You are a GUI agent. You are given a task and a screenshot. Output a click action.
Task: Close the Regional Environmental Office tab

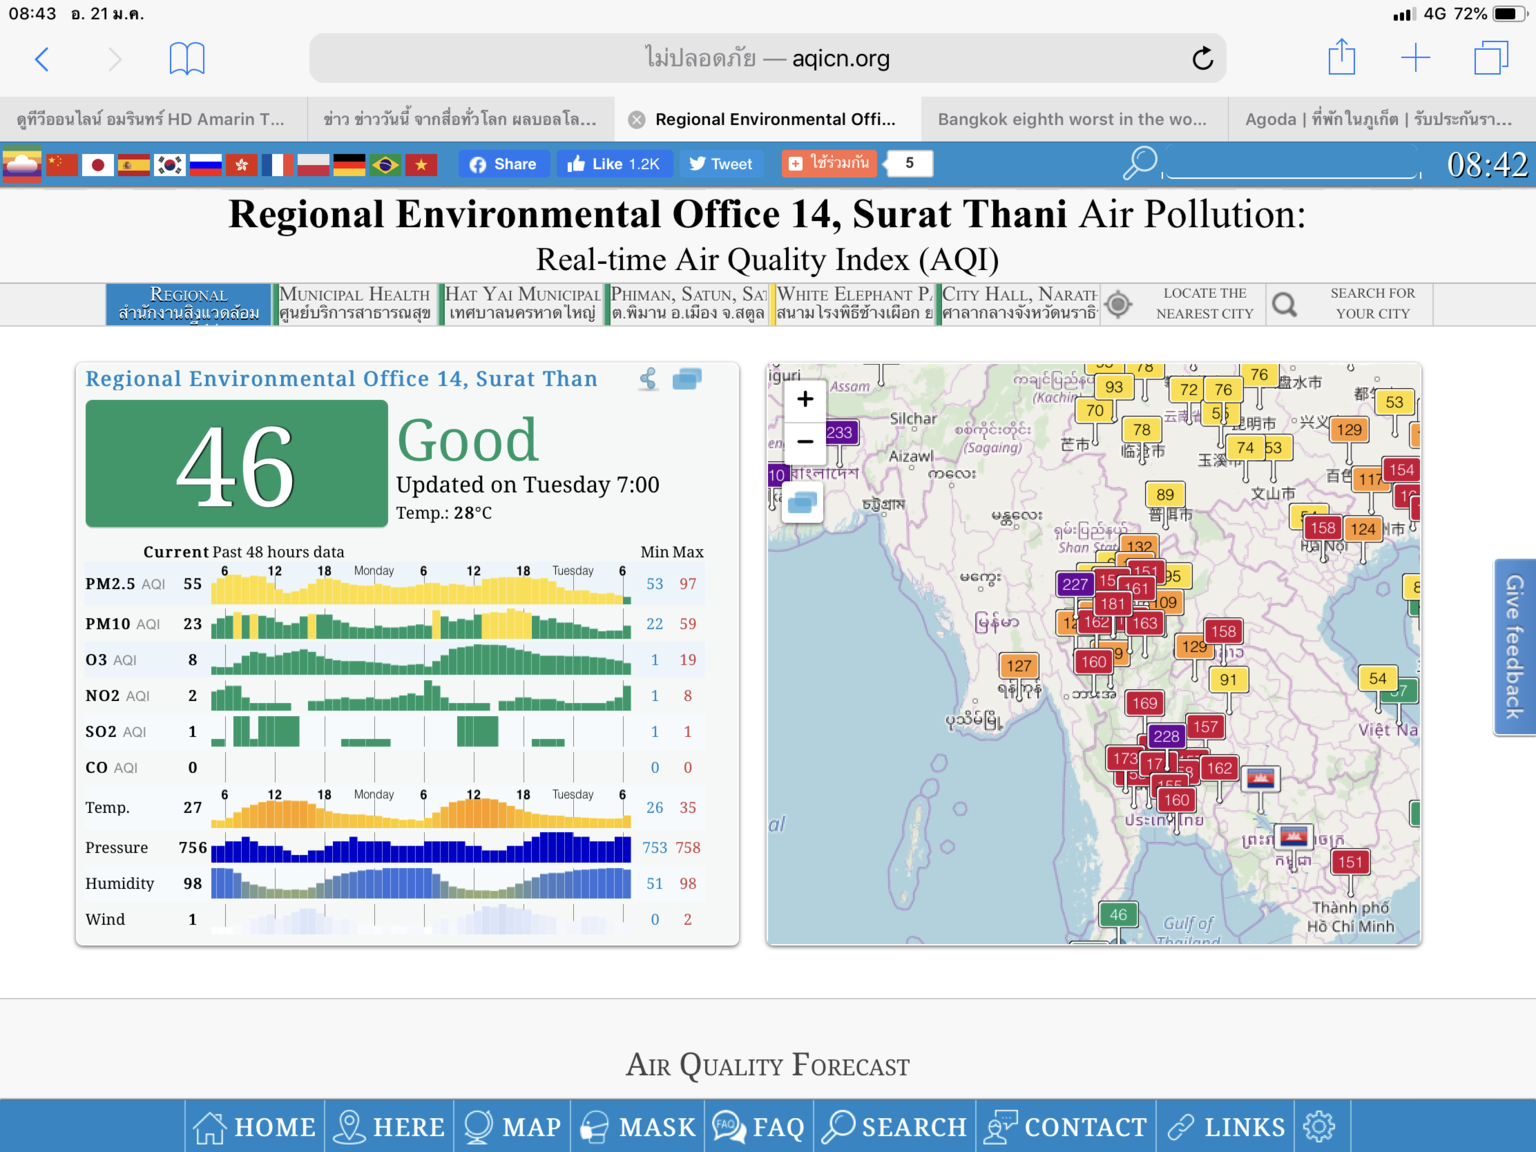(636, 120)
